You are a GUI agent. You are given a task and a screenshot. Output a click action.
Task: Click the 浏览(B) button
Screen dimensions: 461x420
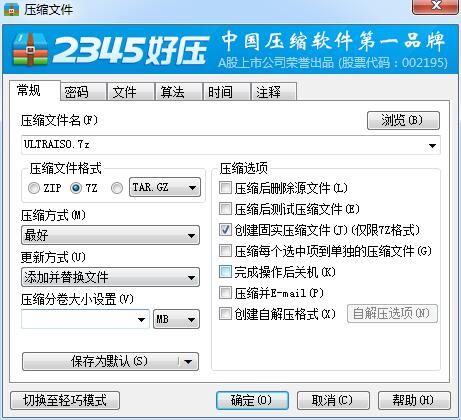coord(403,120)
